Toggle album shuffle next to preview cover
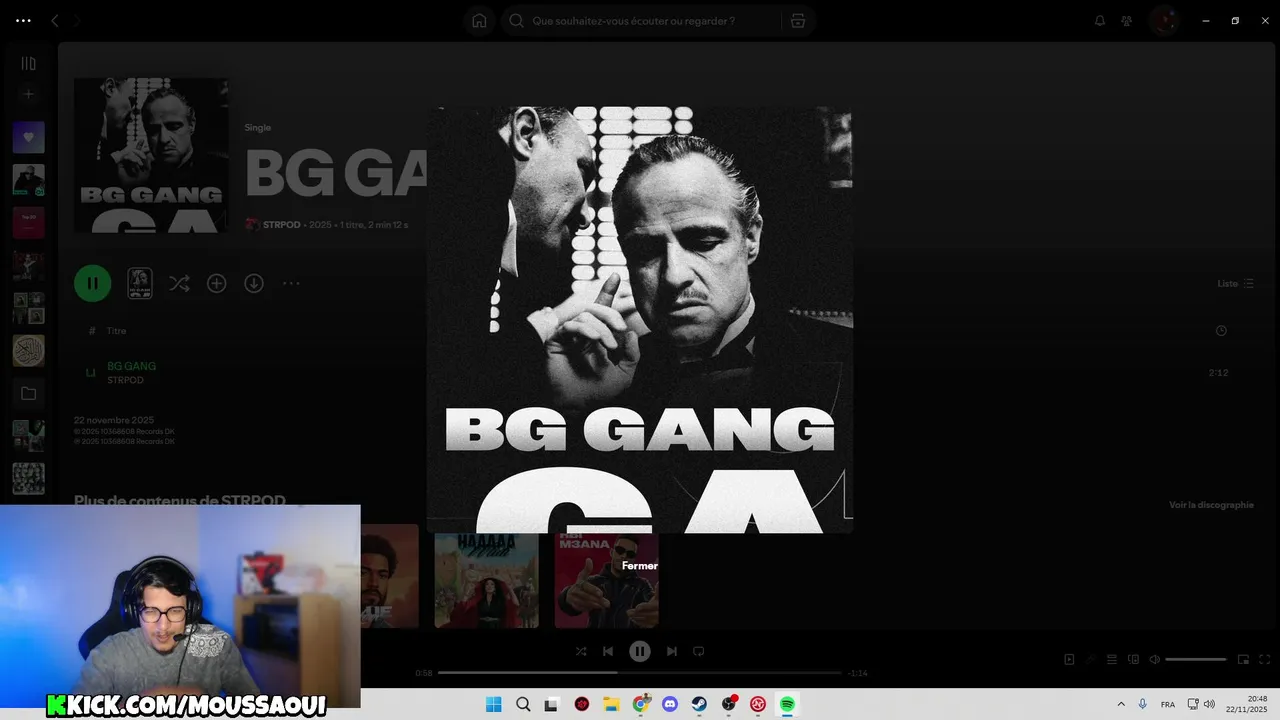 [x=179, y=284]
